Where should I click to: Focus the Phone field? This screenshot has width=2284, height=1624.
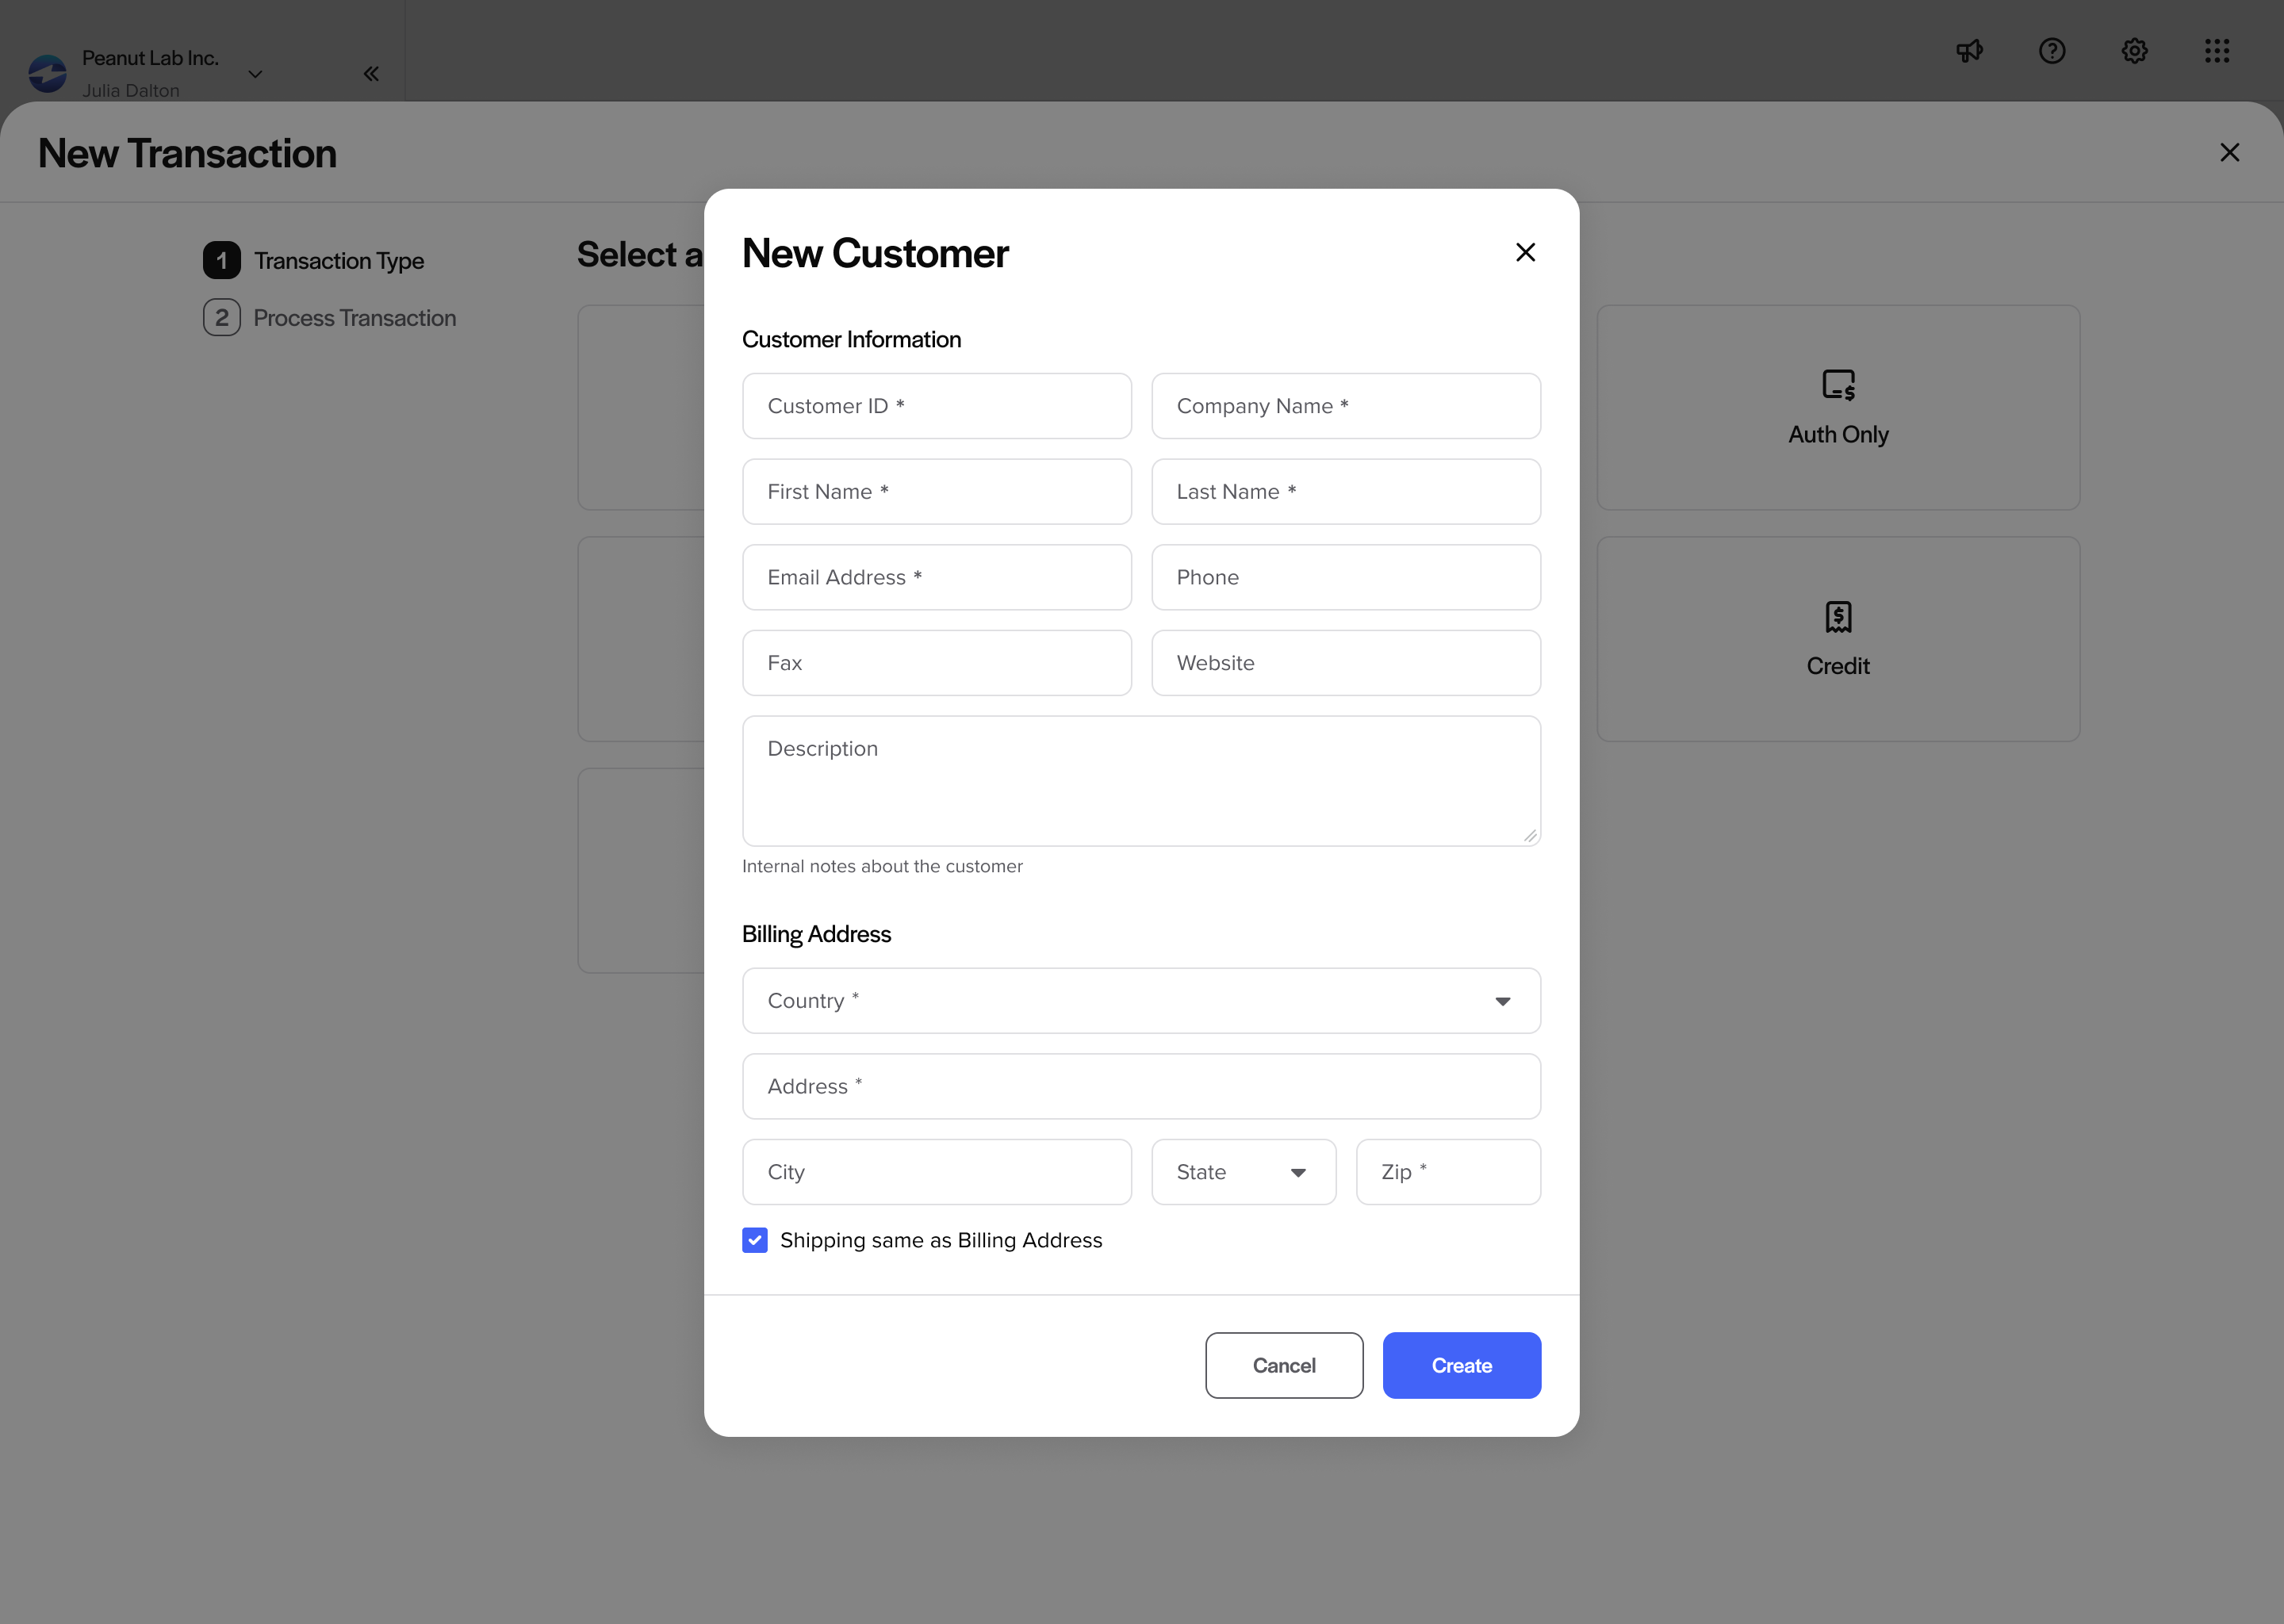[x=1346, y=577]
